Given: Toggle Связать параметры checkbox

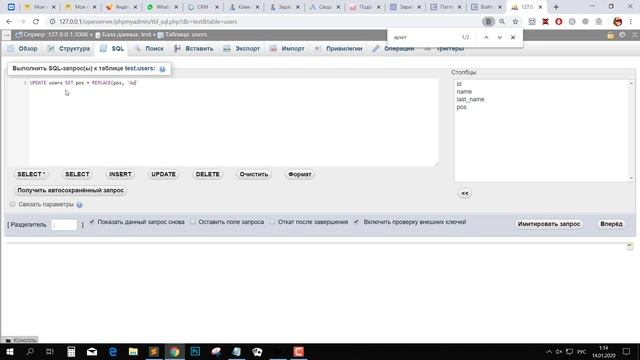Looking at the screenshot, I should tap(13, 204).
